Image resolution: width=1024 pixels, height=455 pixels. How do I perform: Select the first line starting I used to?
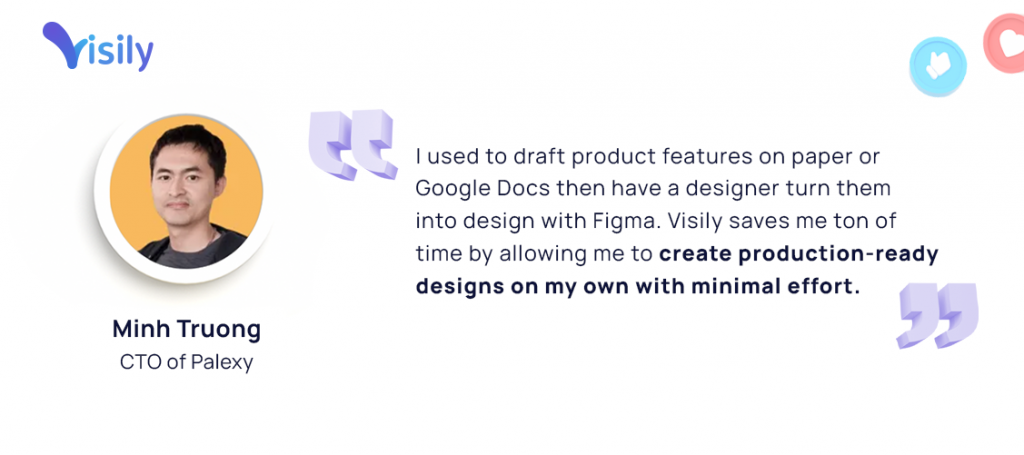pyautogui.click(x=648, y=157)
